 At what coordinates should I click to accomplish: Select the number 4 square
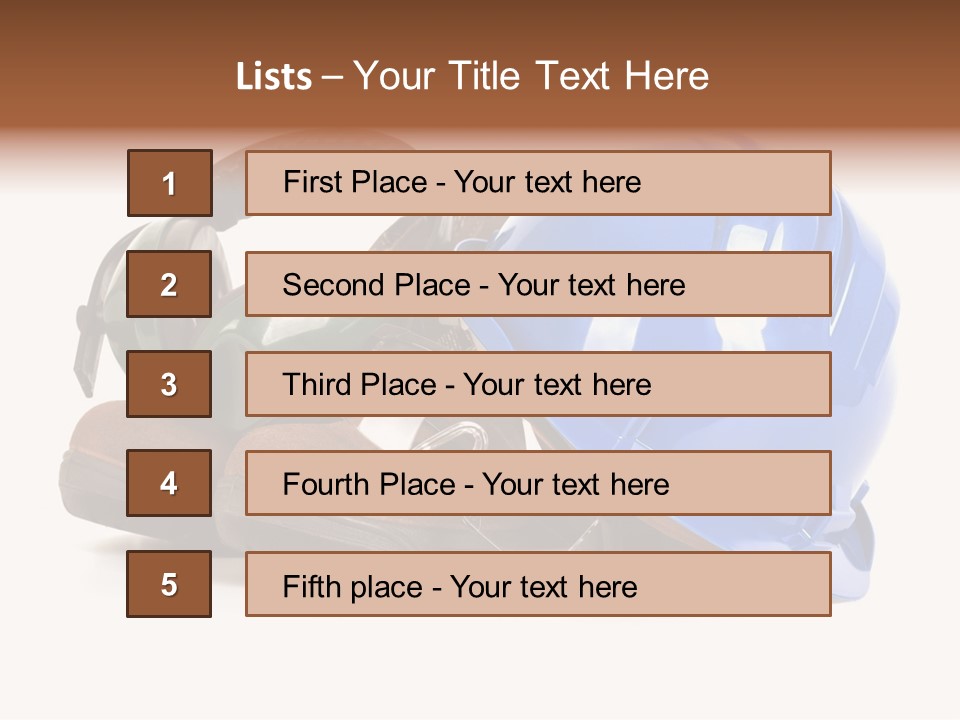tap(169, 483)
